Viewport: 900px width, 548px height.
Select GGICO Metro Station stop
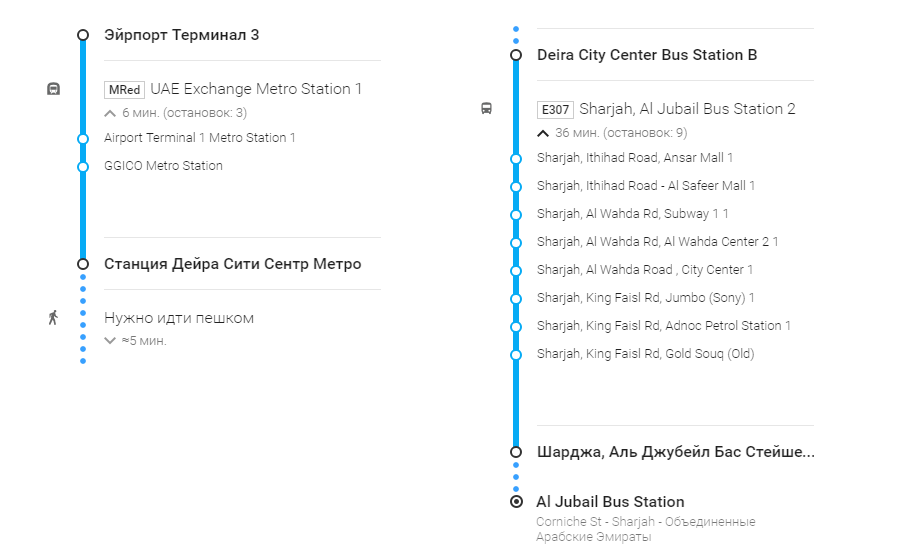click(x=163, y=166)
